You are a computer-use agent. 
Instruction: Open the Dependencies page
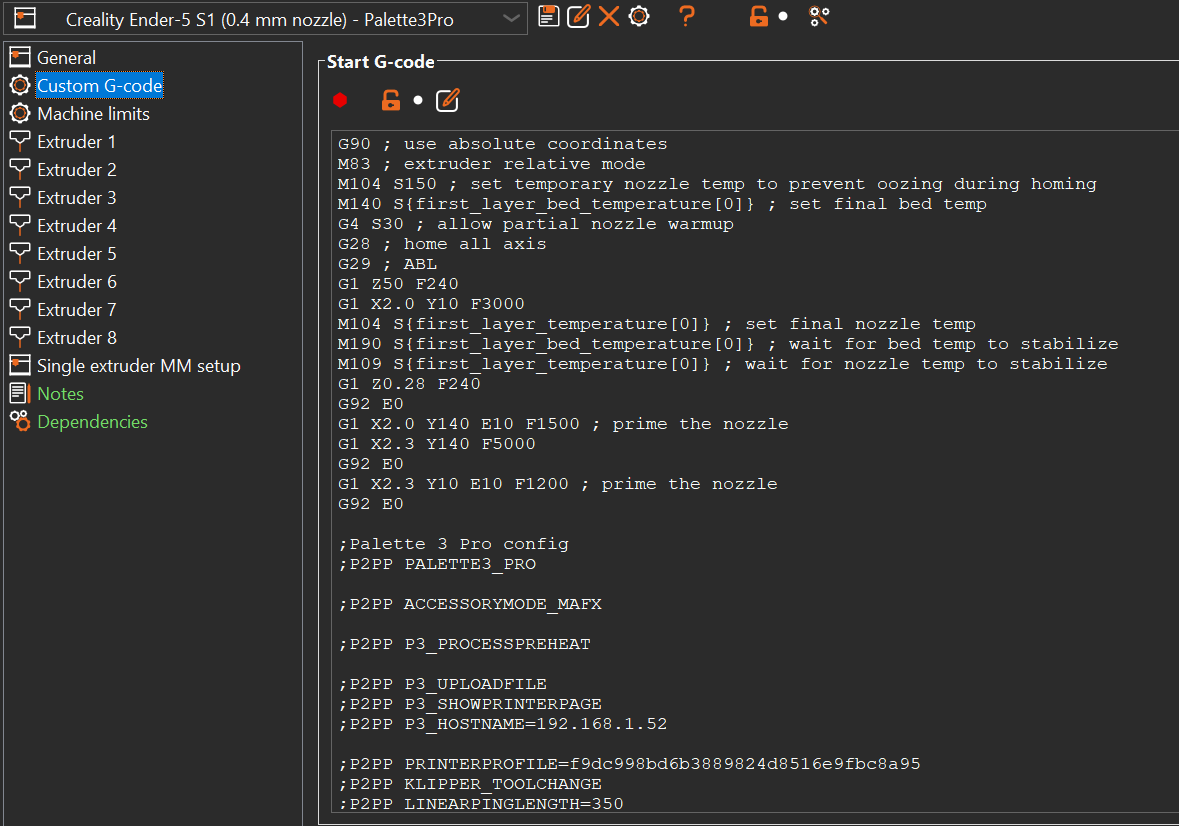(92, 422)
